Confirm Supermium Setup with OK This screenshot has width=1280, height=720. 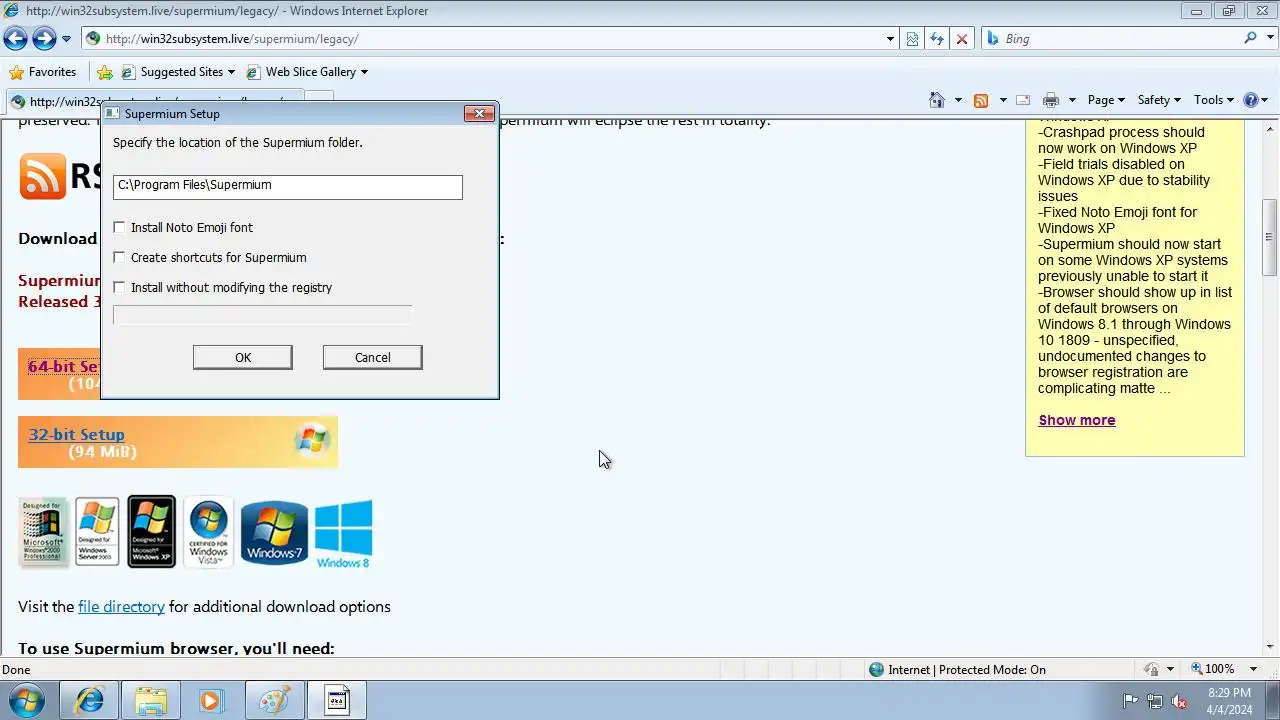coord(243,357)
